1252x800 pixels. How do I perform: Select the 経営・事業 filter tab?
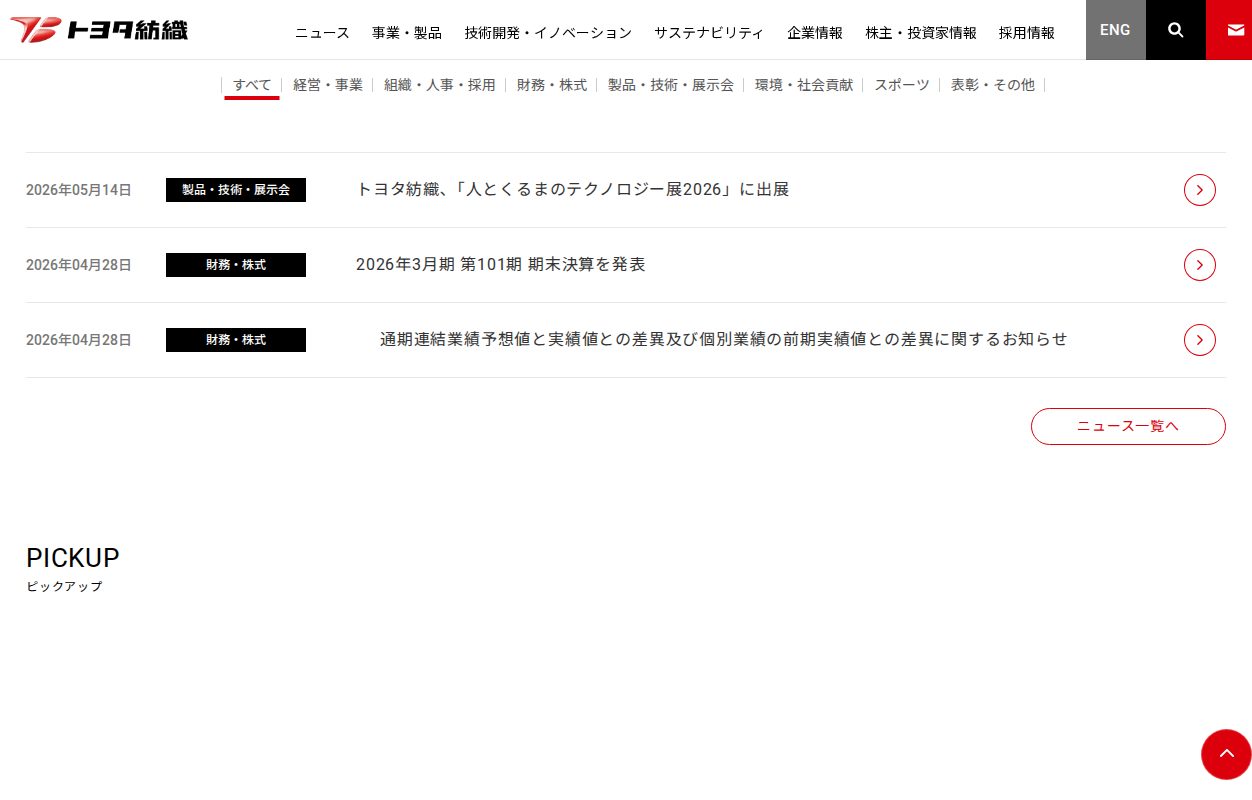[x=328, y=85]
